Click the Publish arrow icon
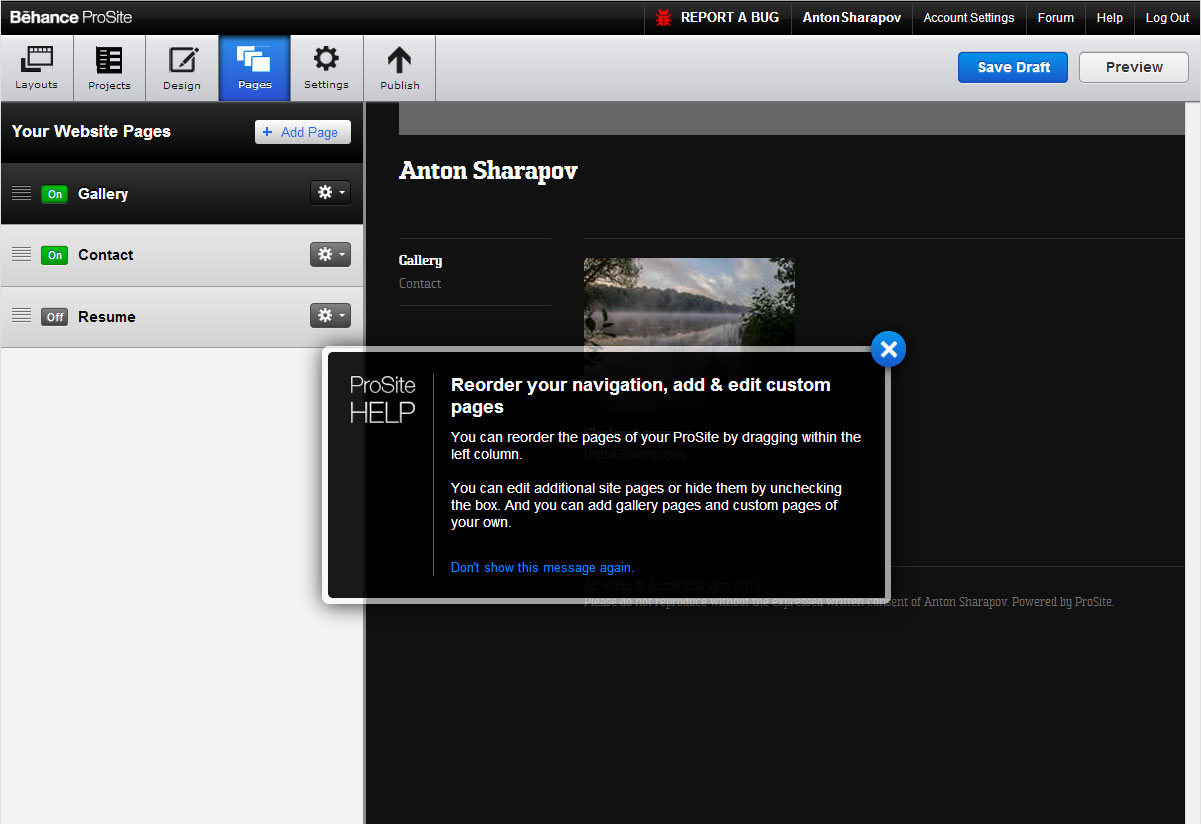 coord(399,61)
